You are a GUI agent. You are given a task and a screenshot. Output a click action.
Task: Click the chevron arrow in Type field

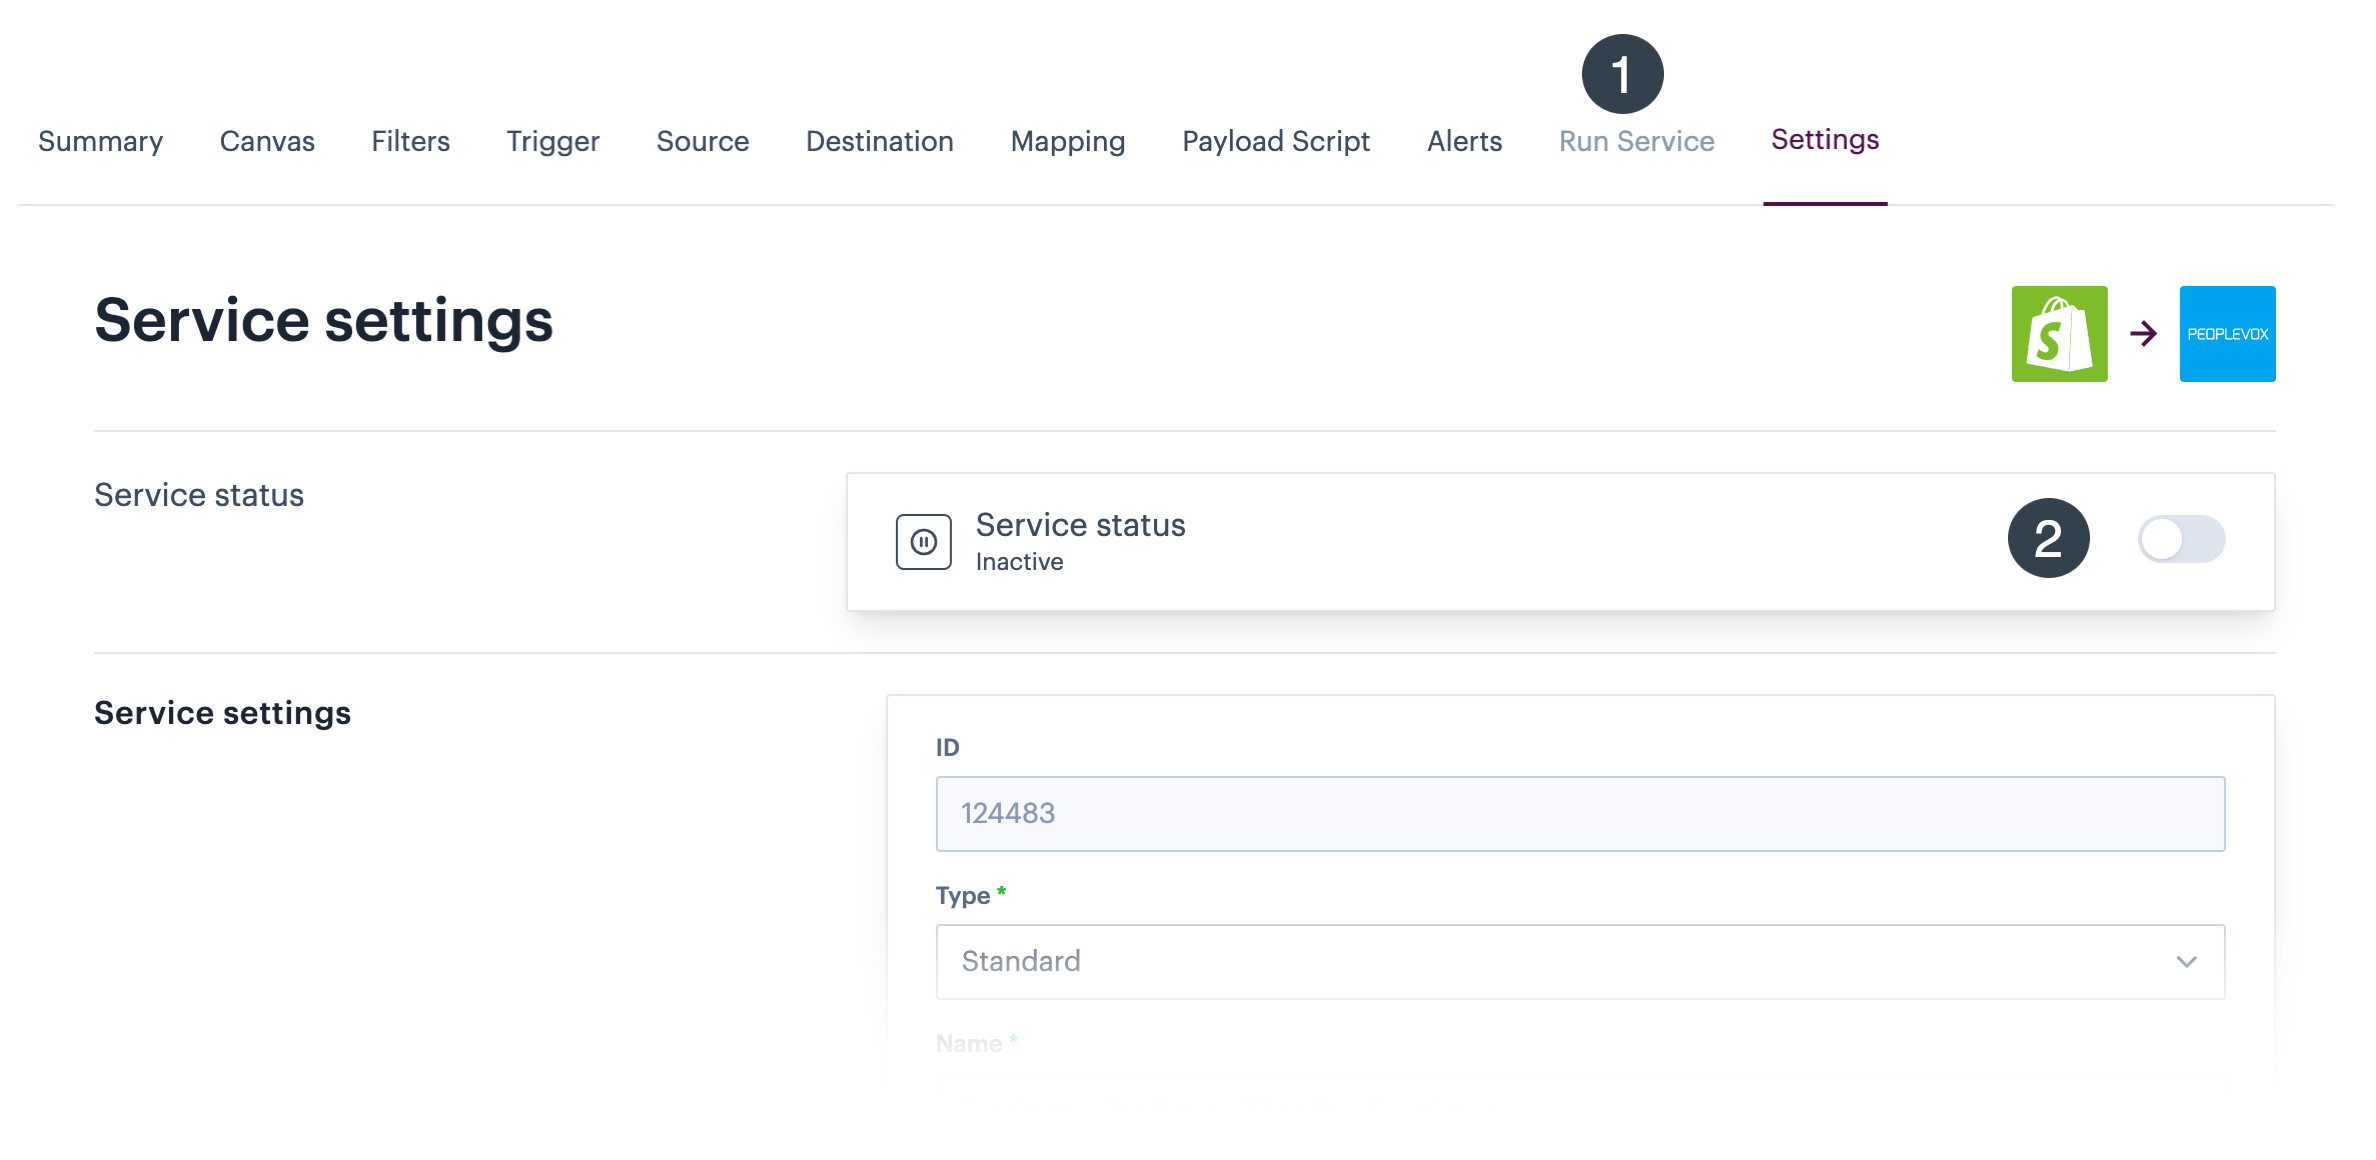pos(2186,962)
